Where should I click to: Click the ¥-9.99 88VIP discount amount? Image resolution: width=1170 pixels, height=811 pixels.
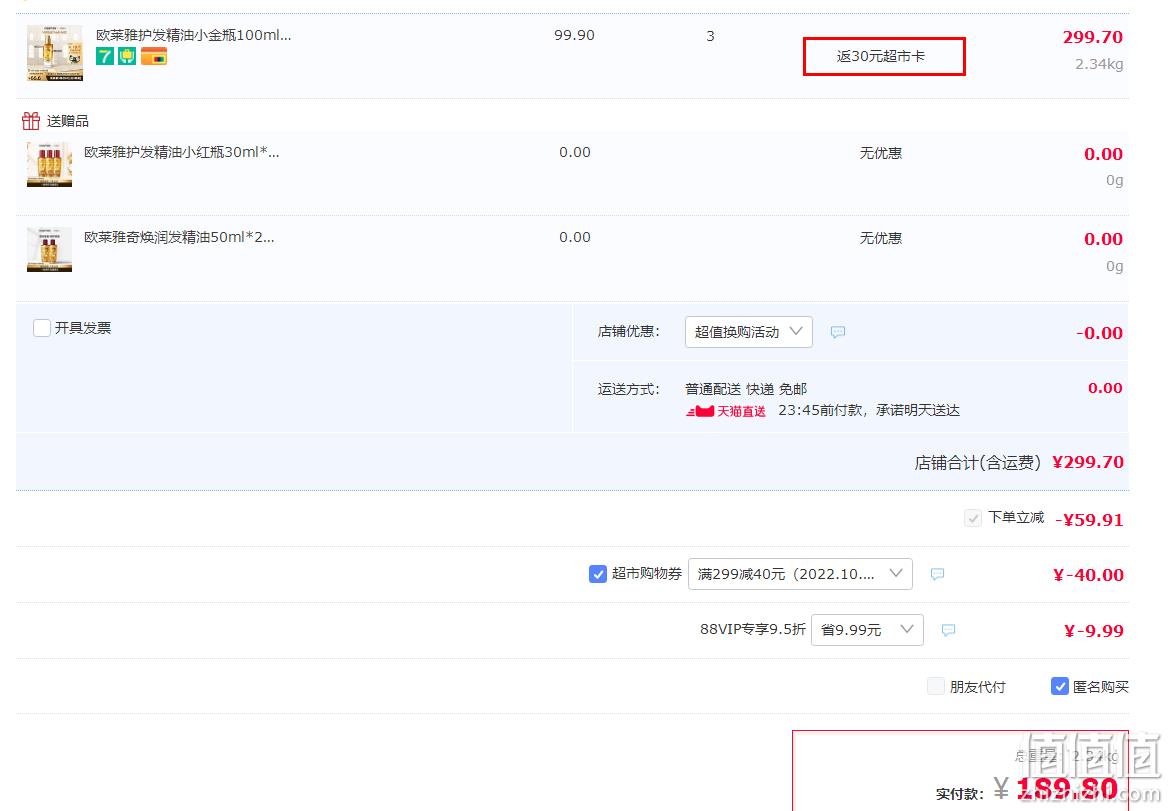[x=1093, y=631]
